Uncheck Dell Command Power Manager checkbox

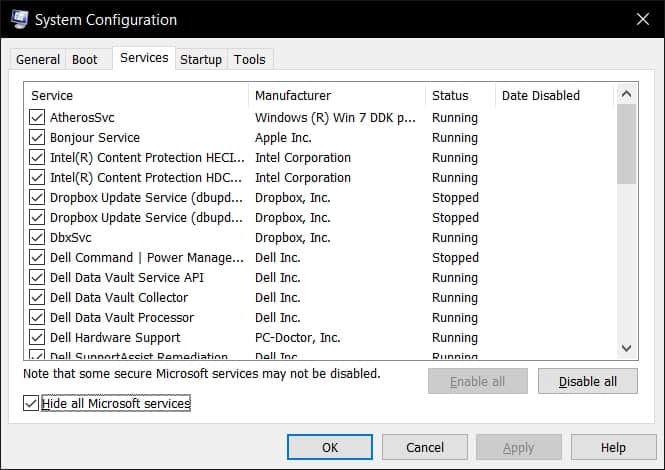click(x=37, y=257)
